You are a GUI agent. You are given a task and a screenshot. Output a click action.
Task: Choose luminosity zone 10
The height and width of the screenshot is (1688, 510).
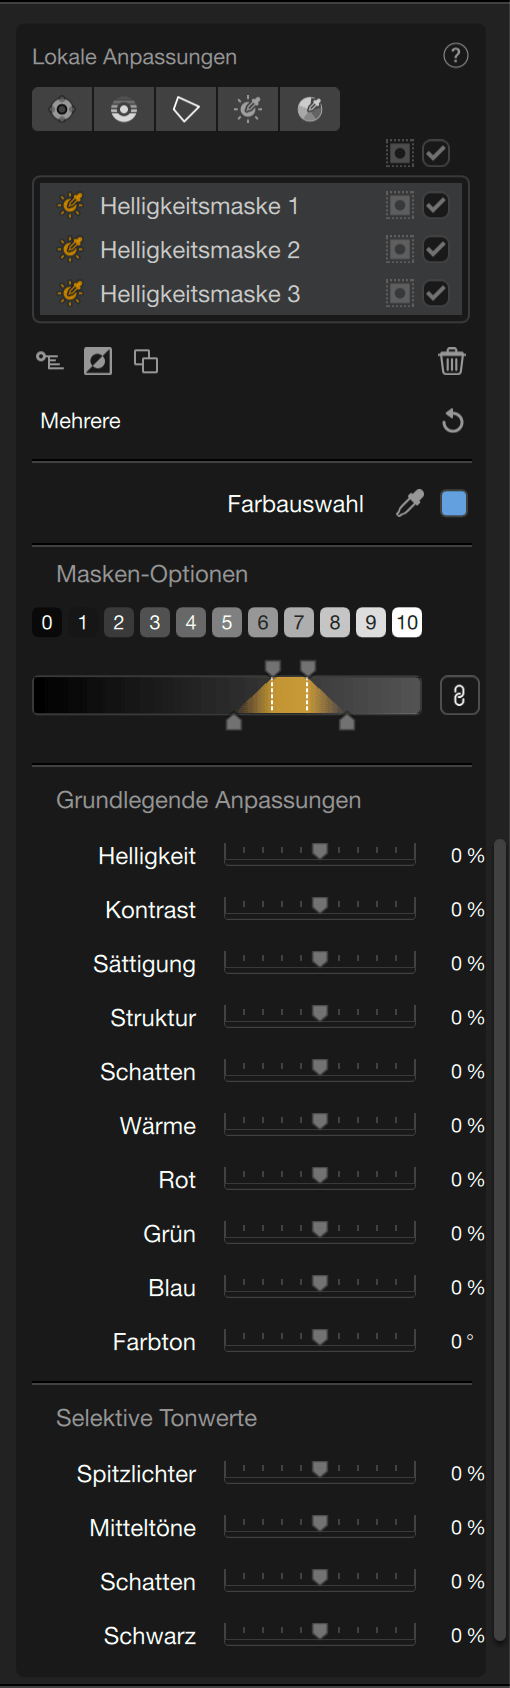pos(407,623)
